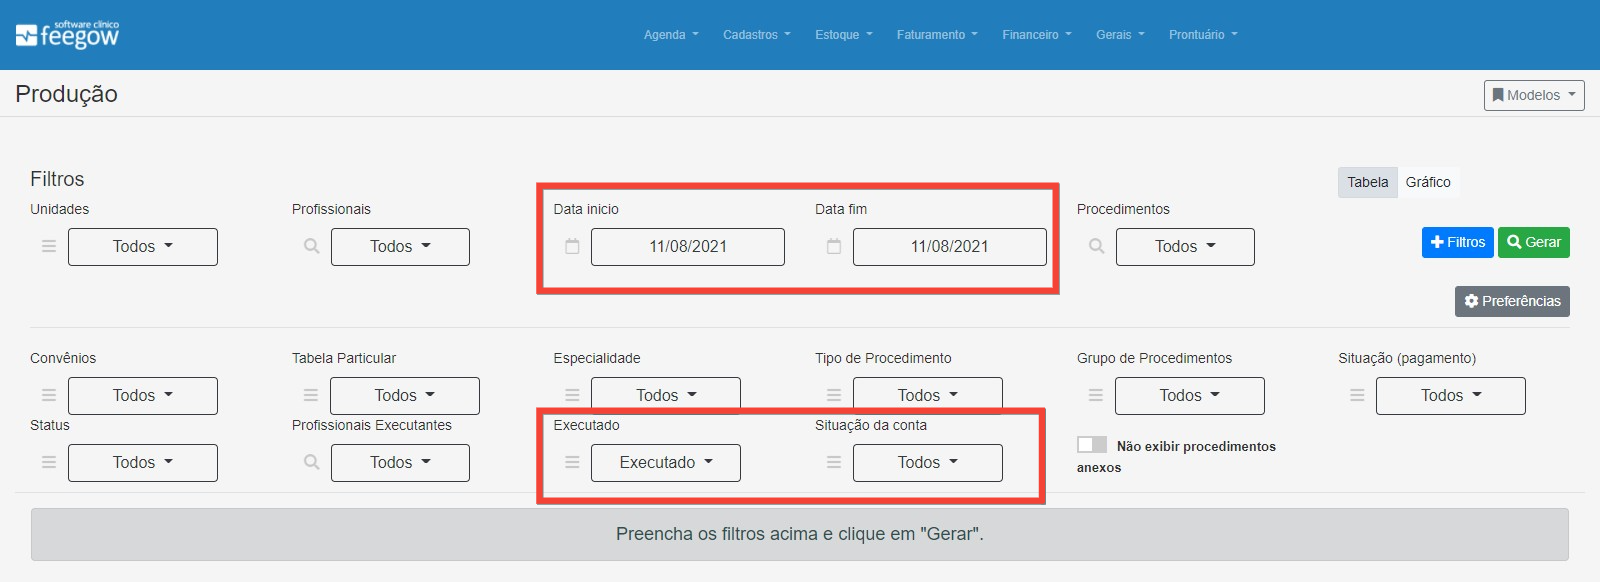Click the calendar icon for Data inicio
Viewport: 1600px width, 582px height.
tap(572, 246)
